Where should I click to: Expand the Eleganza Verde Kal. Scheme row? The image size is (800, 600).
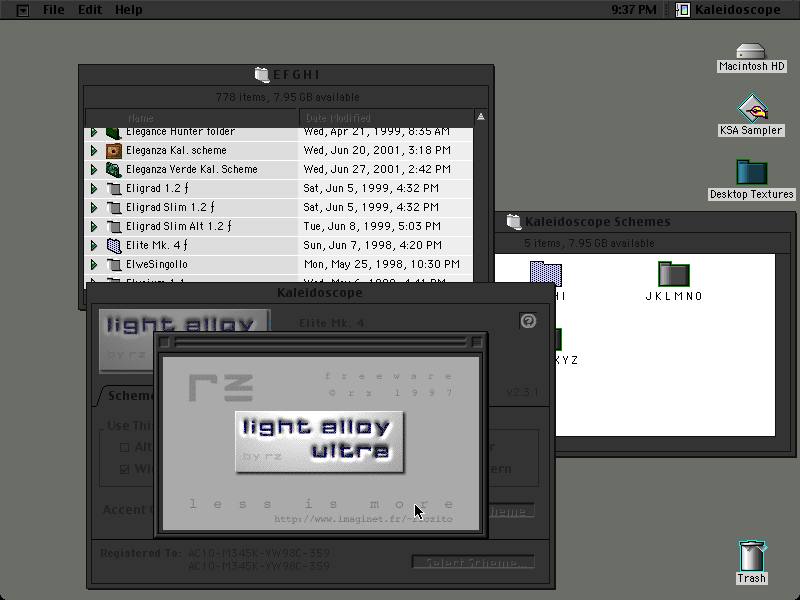click(x=94, y=169)
